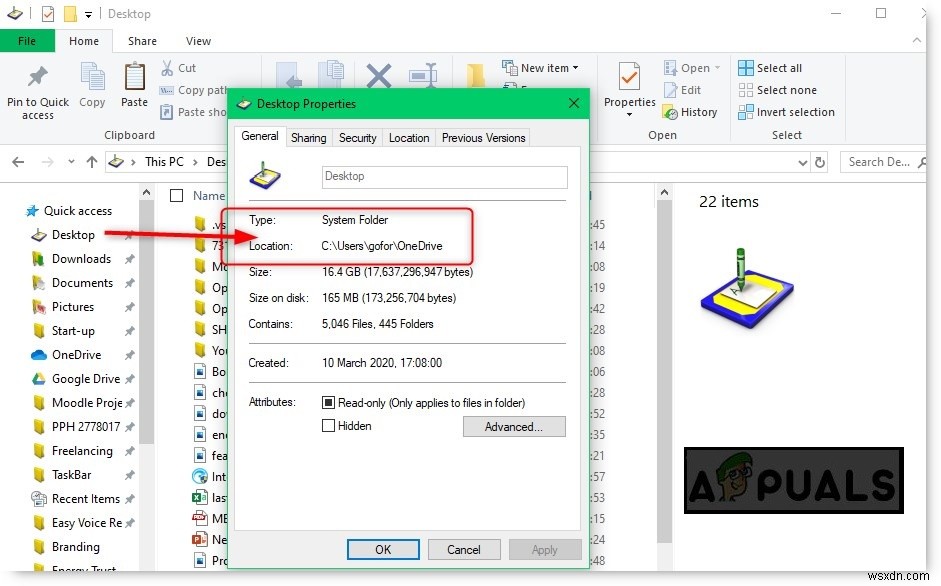Click the Advanced button
Image resolution: width=941 pixels, height=586 pixels.
[514, 426]
